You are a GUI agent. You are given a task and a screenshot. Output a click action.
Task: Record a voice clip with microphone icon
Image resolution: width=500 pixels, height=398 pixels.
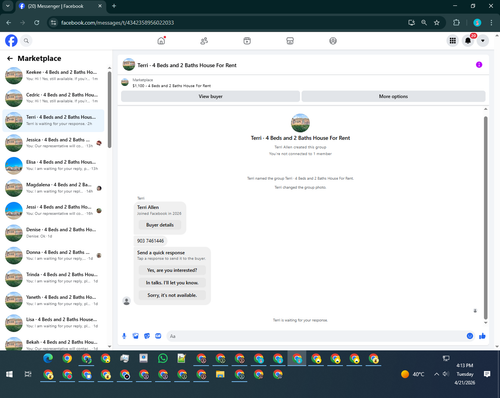click(x=124, y=336)
